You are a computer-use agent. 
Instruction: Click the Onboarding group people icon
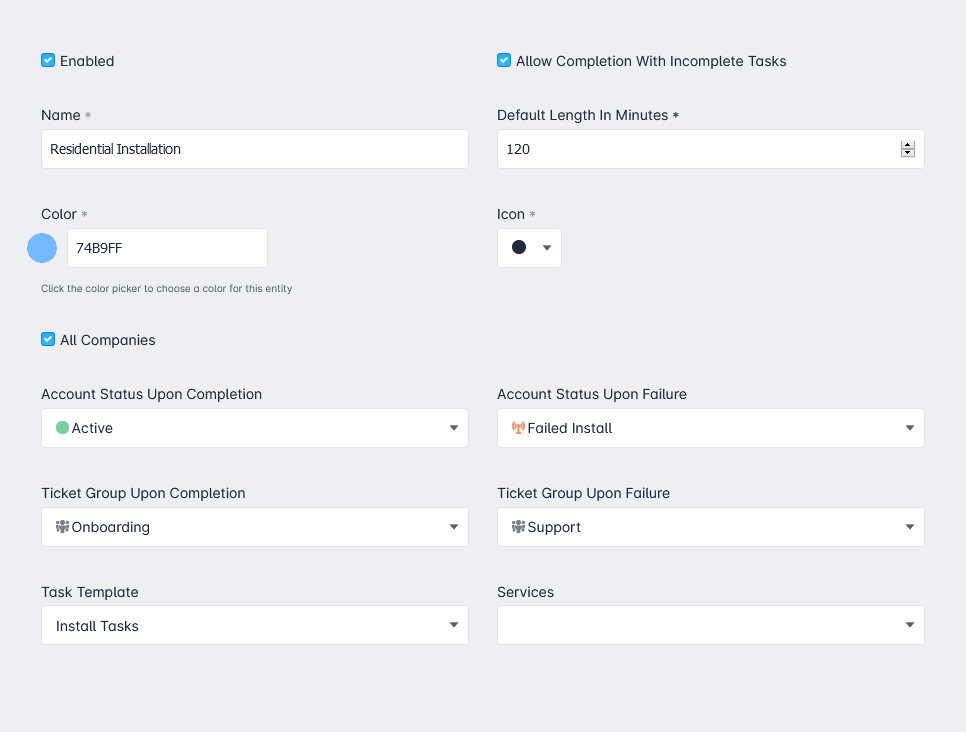[62, 527]
